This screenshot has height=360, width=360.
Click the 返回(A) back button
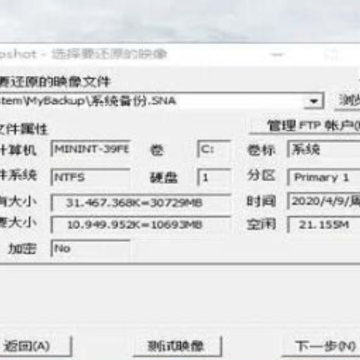[35, 346]
